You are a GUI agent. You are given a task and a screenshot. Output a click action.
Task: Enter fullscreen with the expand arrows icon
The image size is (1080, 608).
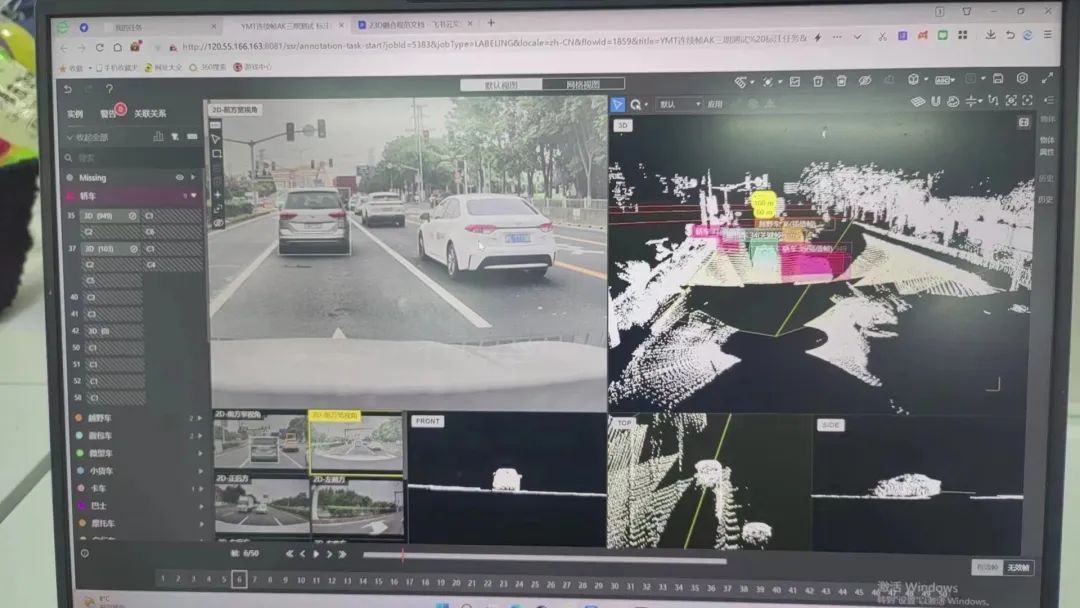1047,78
